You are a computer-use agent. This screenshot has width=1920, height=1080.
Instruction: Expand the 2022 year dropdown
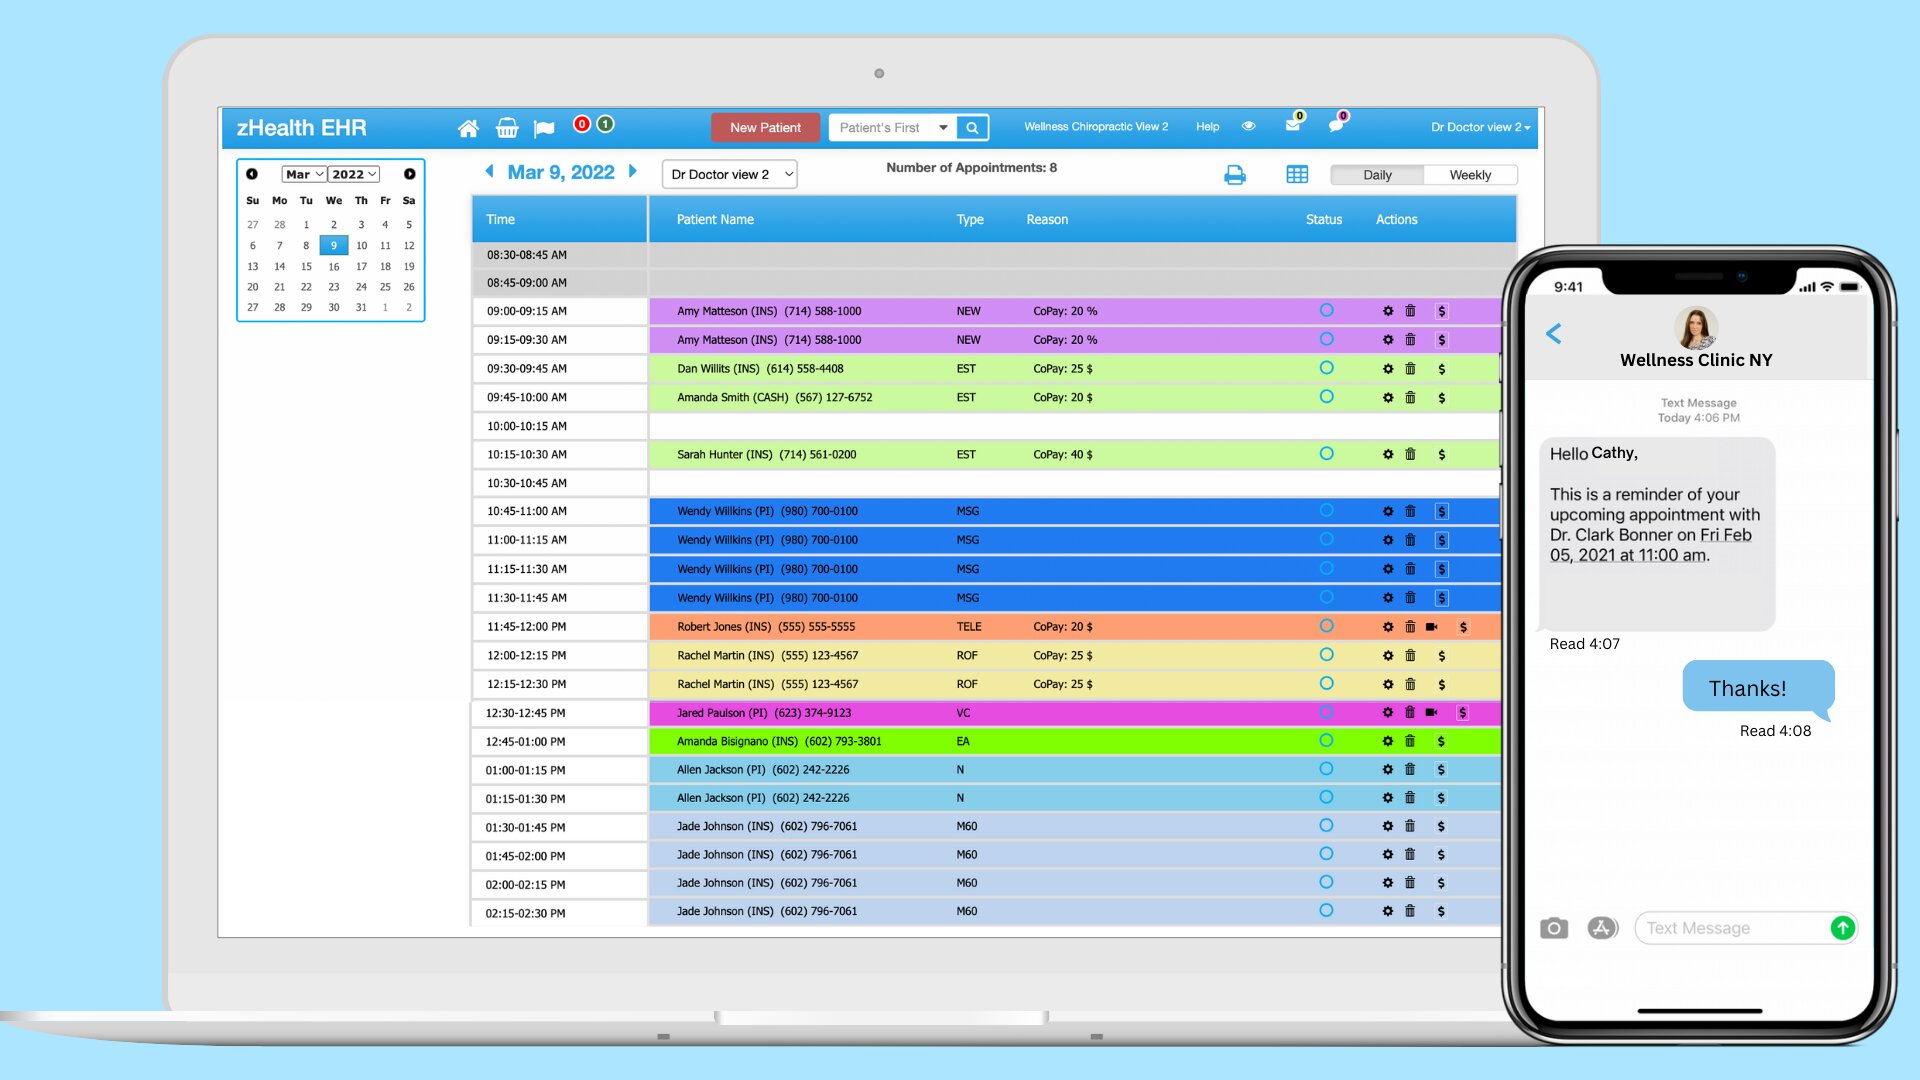click(x=355, y=174)
